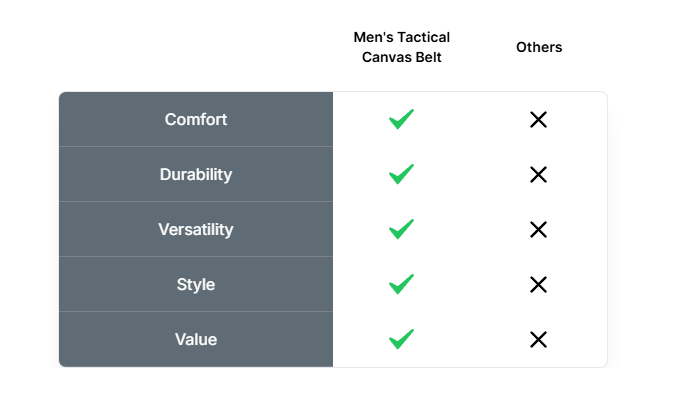Click the black X in Durability row

[538, 175]
